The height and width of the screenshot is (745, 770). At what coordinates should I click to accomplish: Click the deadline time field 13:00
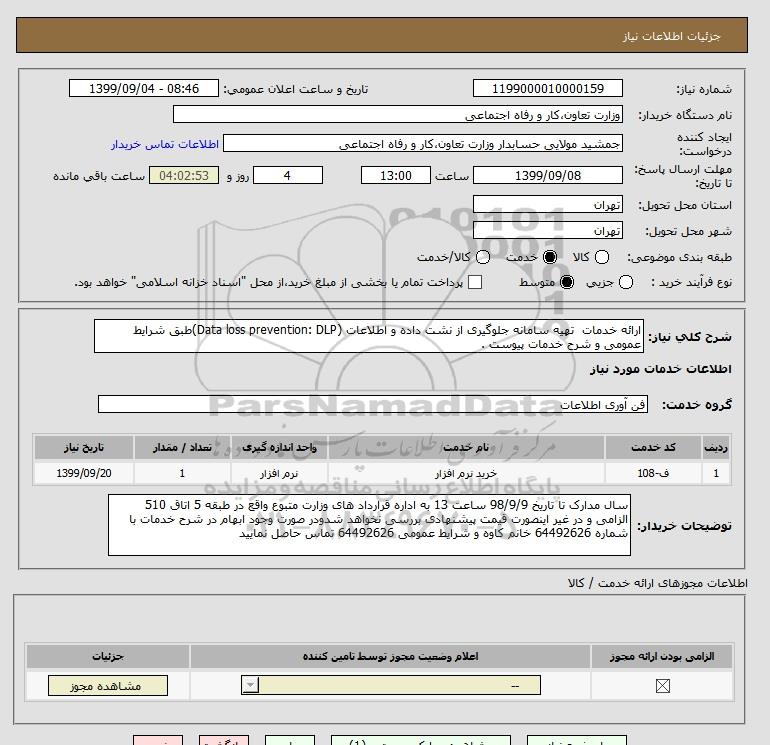[396, 175]
